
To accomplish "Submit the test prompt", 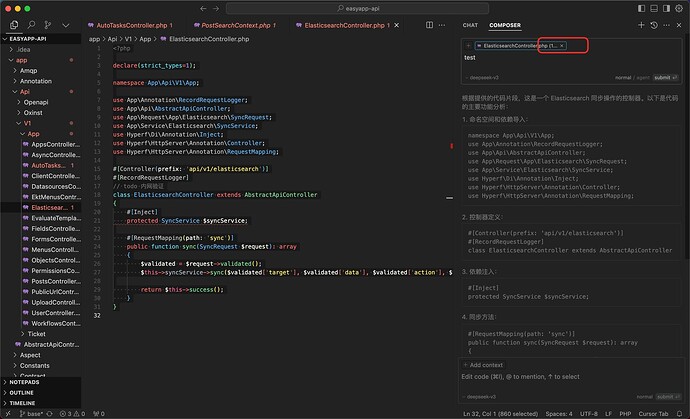I will point(665,77).
